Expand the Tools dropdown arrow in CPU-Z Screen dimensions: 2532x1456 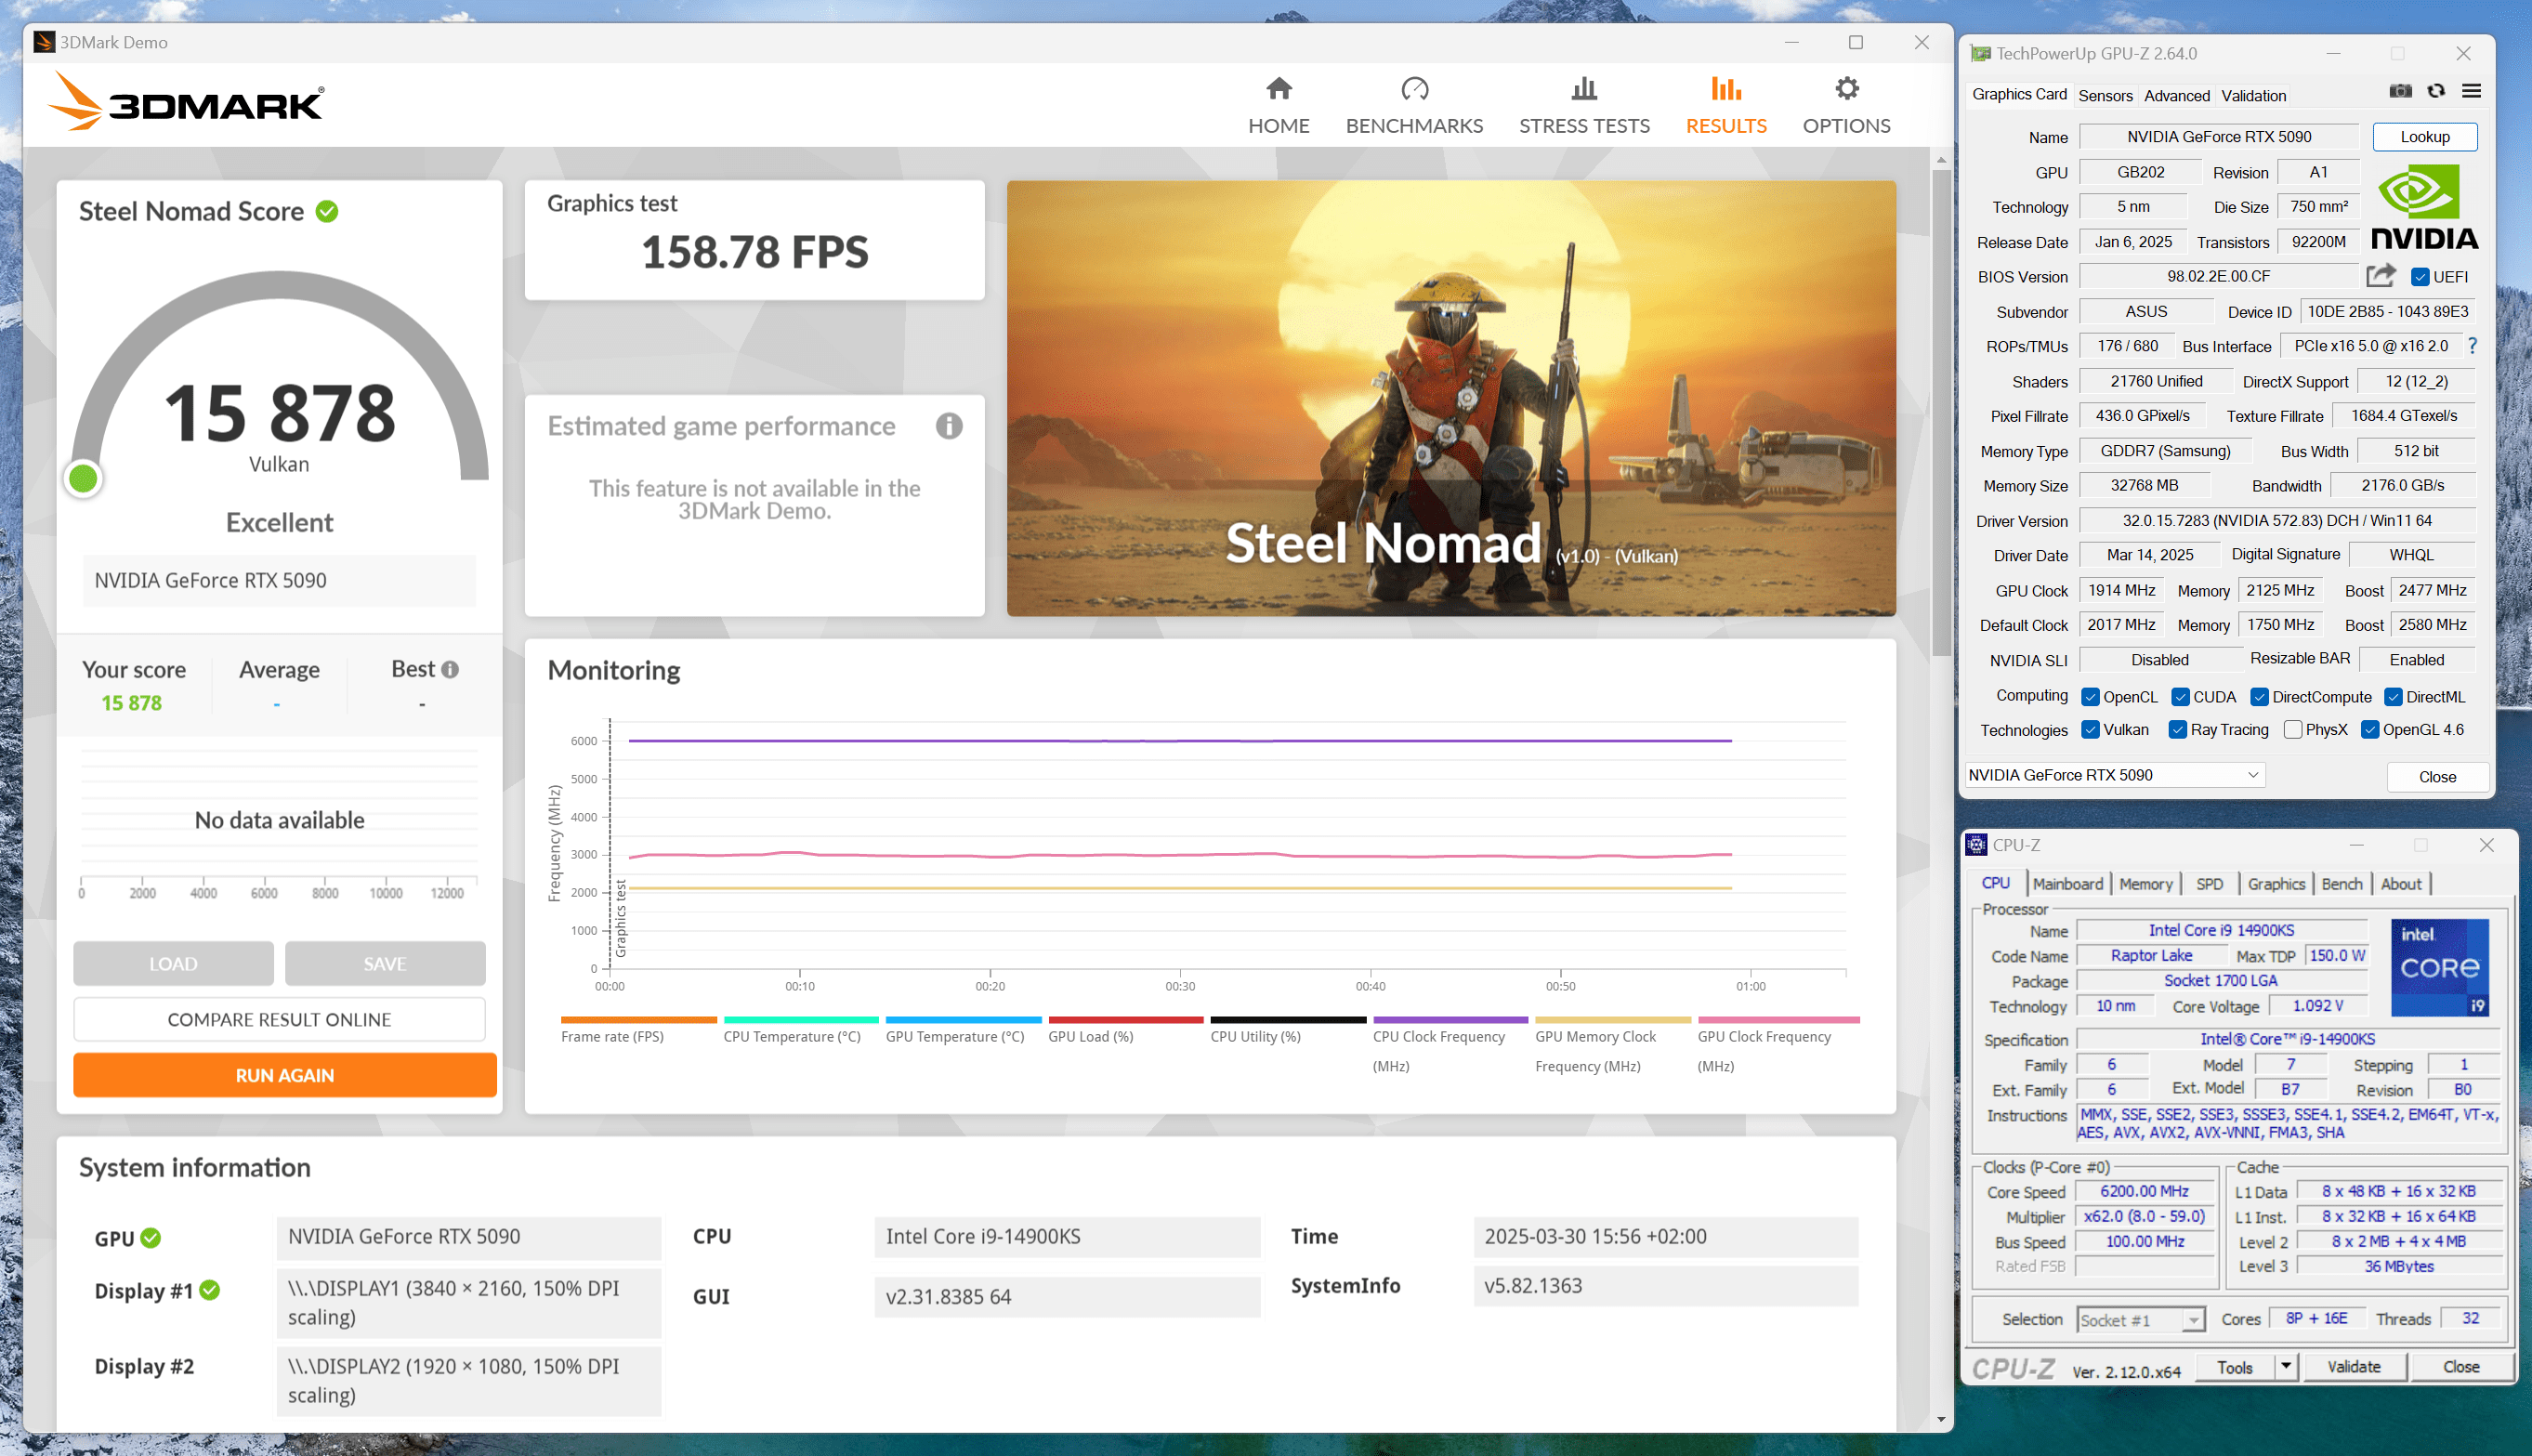pos(2286,1366)
